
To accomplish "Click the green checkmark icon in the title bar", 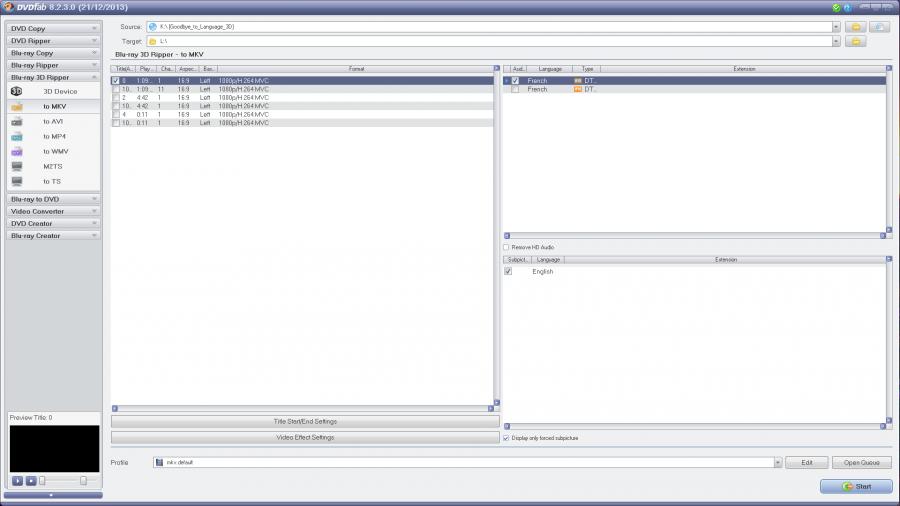I will pos(836,7).
